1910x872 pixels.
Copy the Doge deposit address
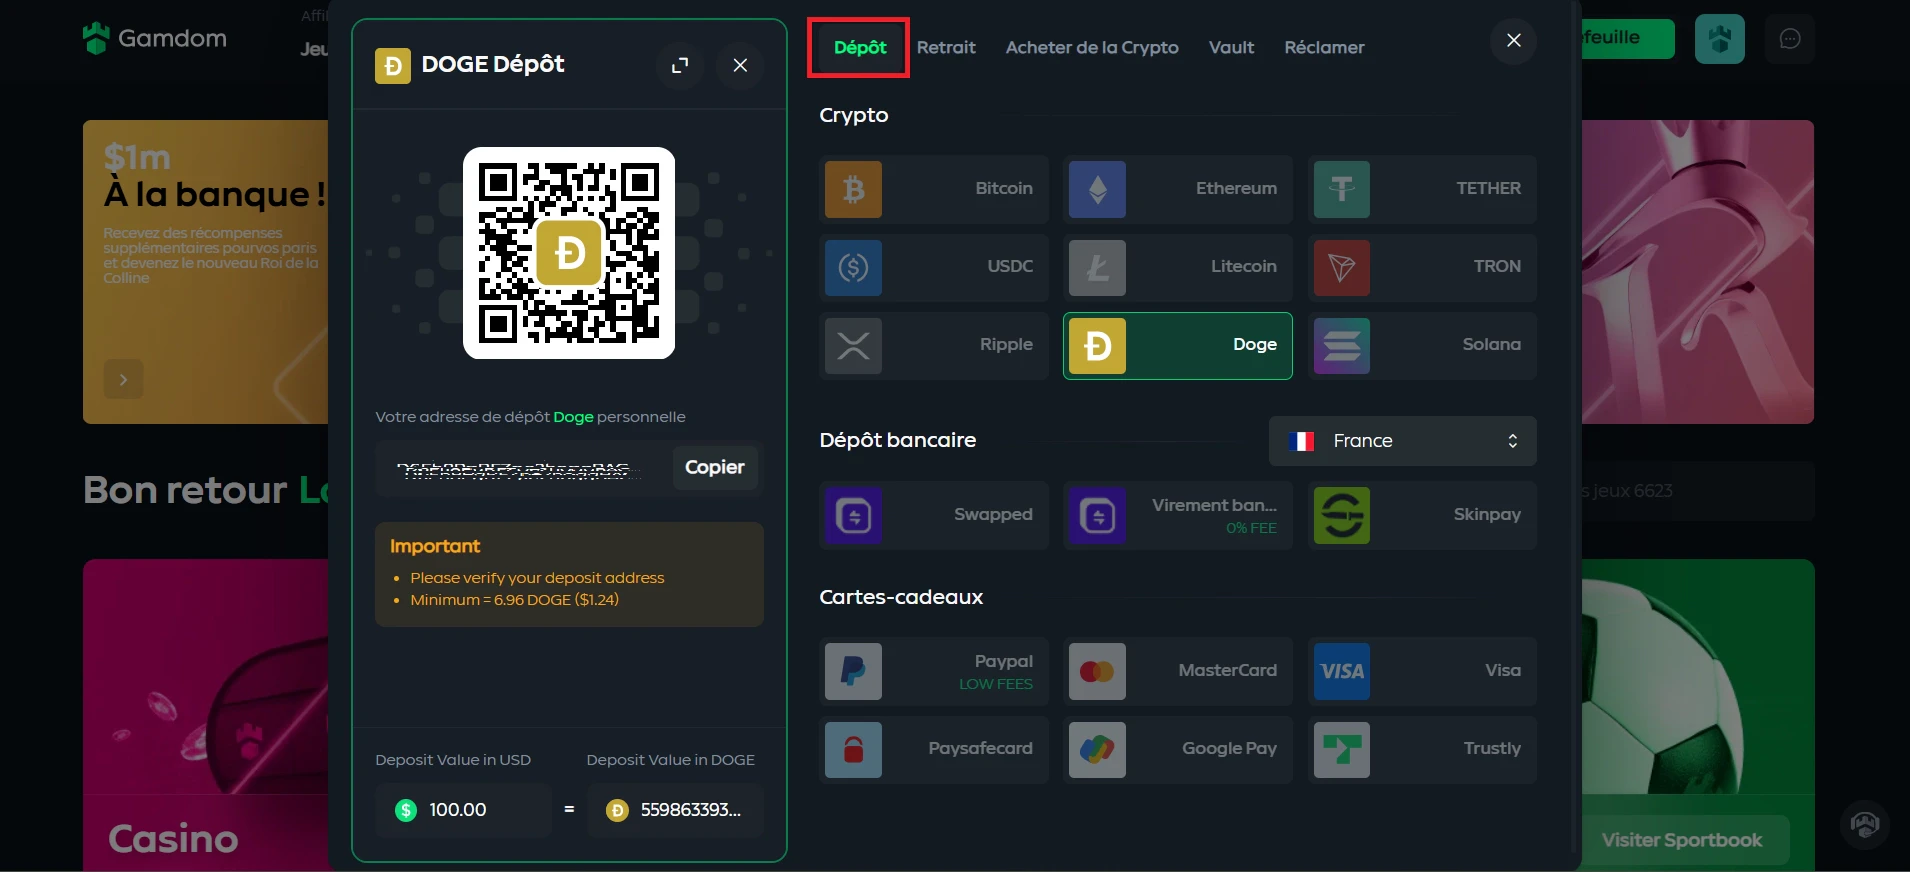click(715, 468)
